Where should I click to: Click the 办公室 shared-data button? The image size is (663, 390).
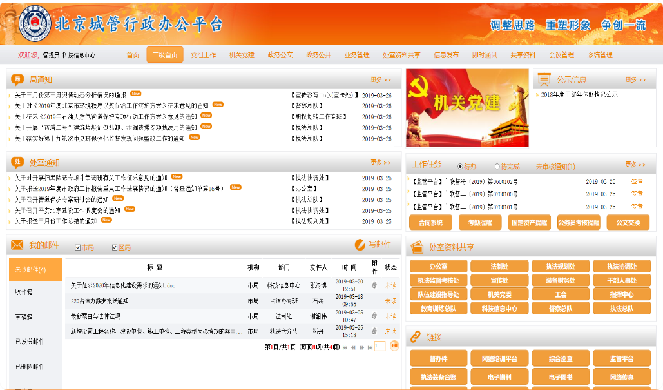438,266
